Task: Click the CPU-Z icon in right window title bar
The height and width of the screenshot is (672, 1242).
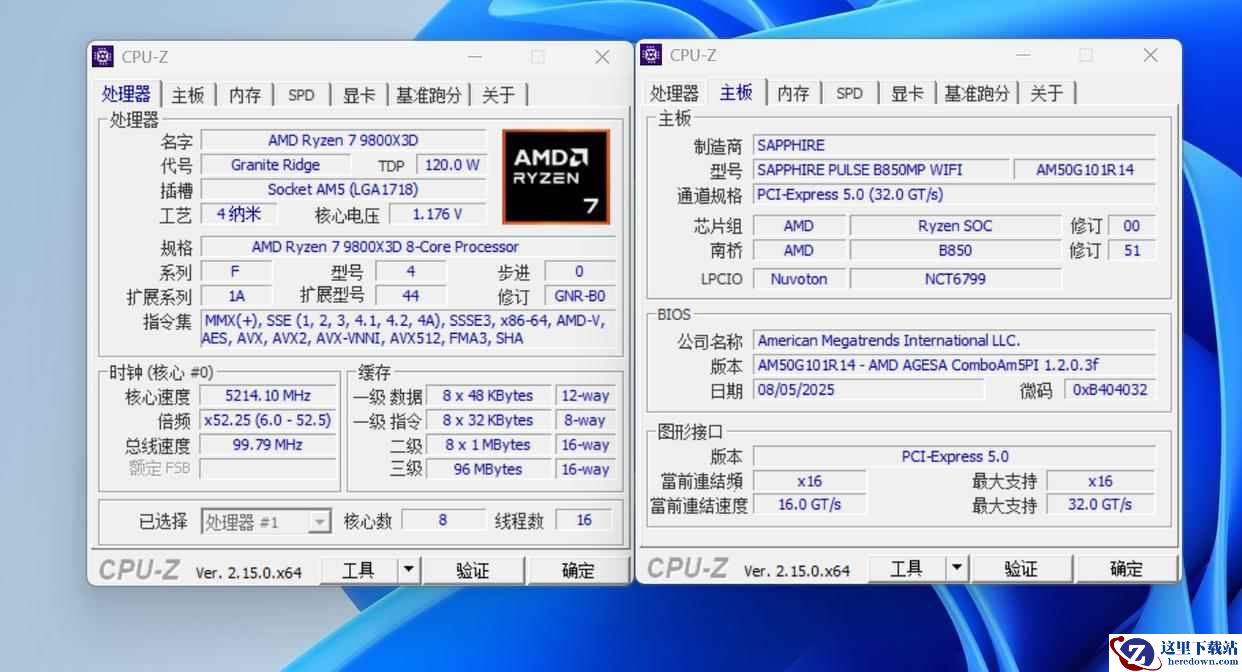Action: pos(651,55)
